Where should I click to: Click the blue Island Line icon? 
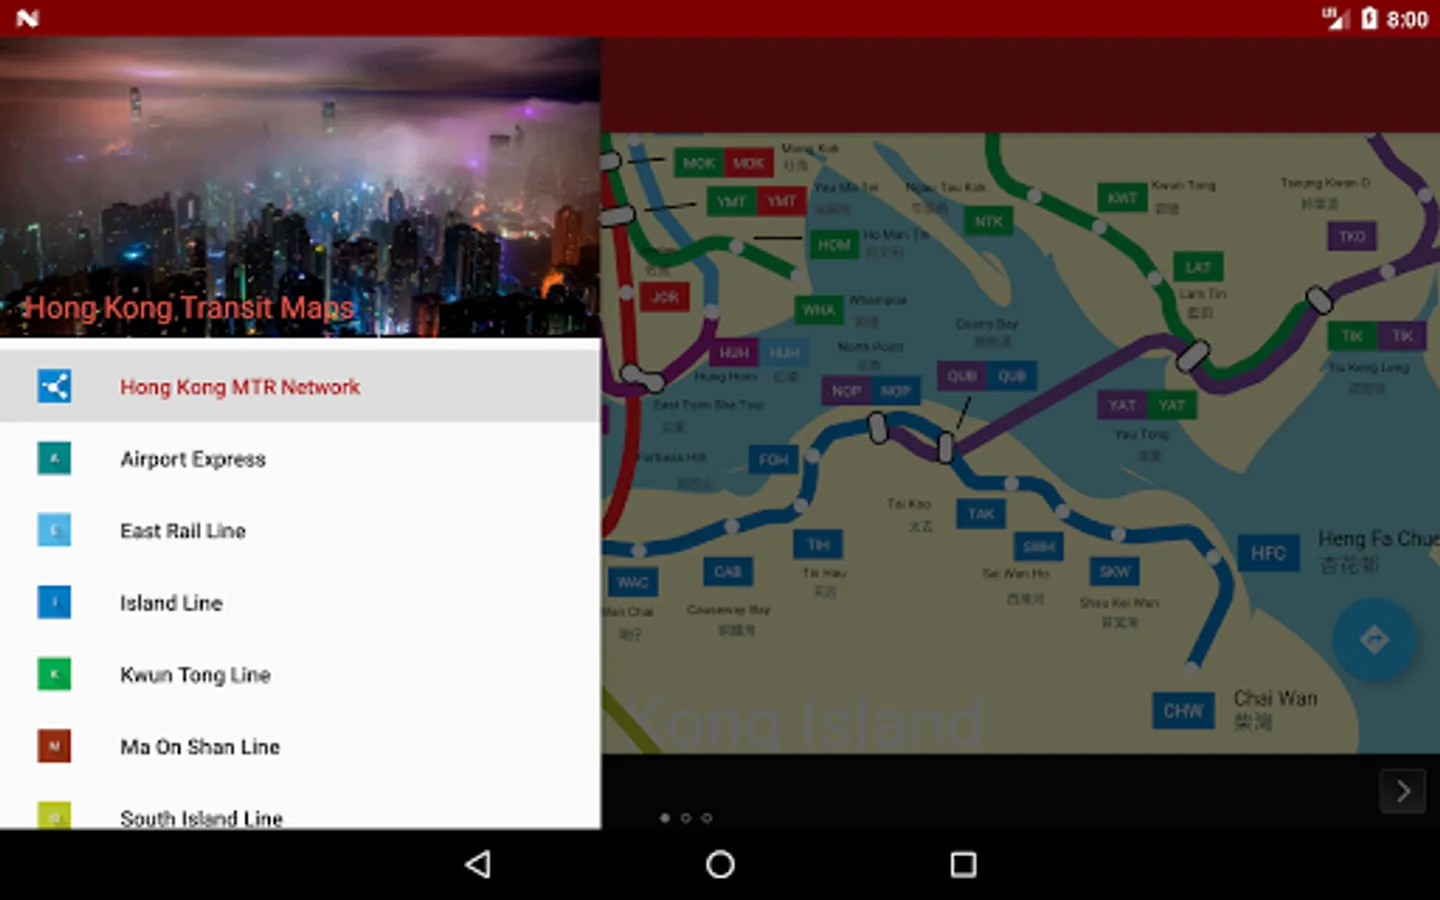54,602
